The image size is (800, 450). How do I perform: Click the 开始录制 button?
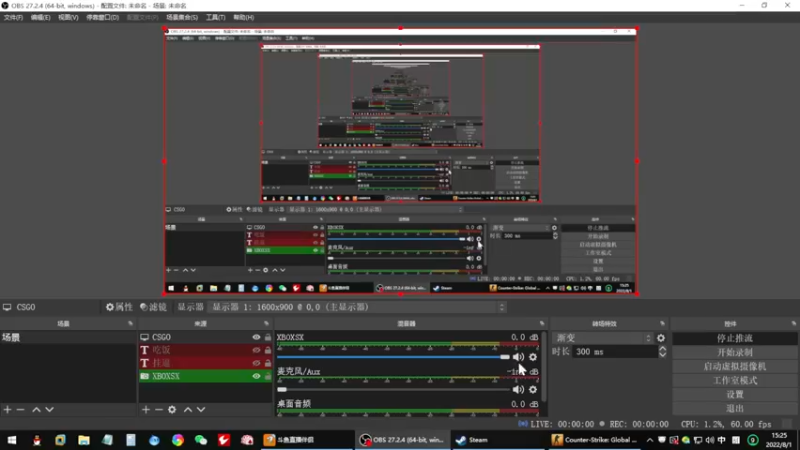[x=735, y=352]
